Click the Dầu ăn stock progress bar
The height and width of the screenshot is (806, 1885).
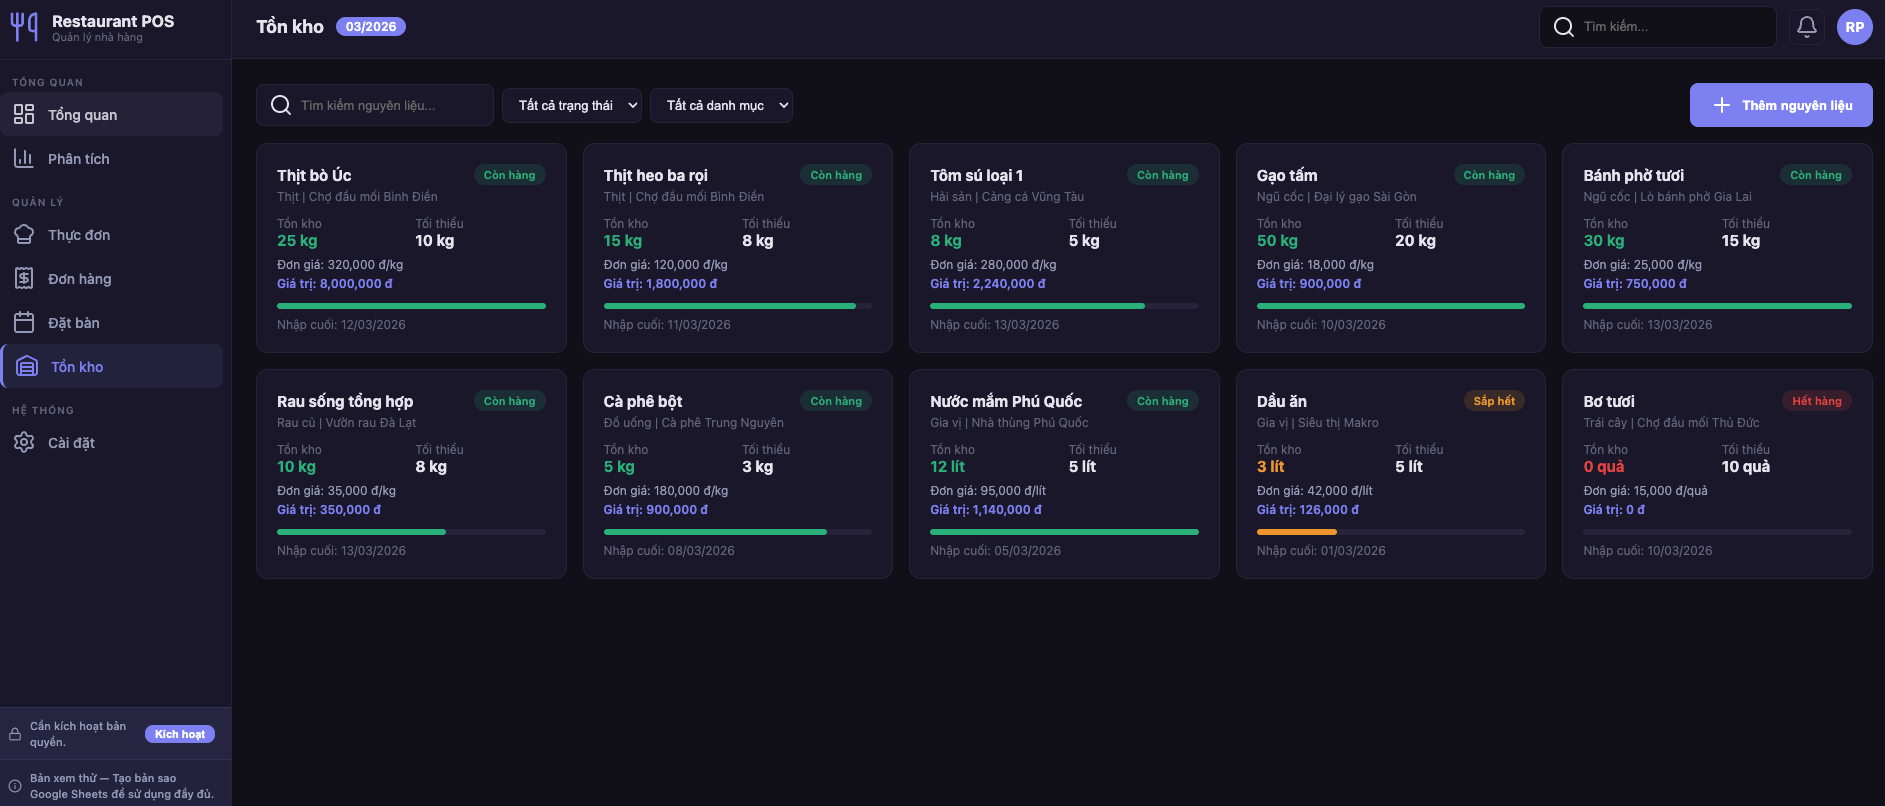click(1390, 532)
